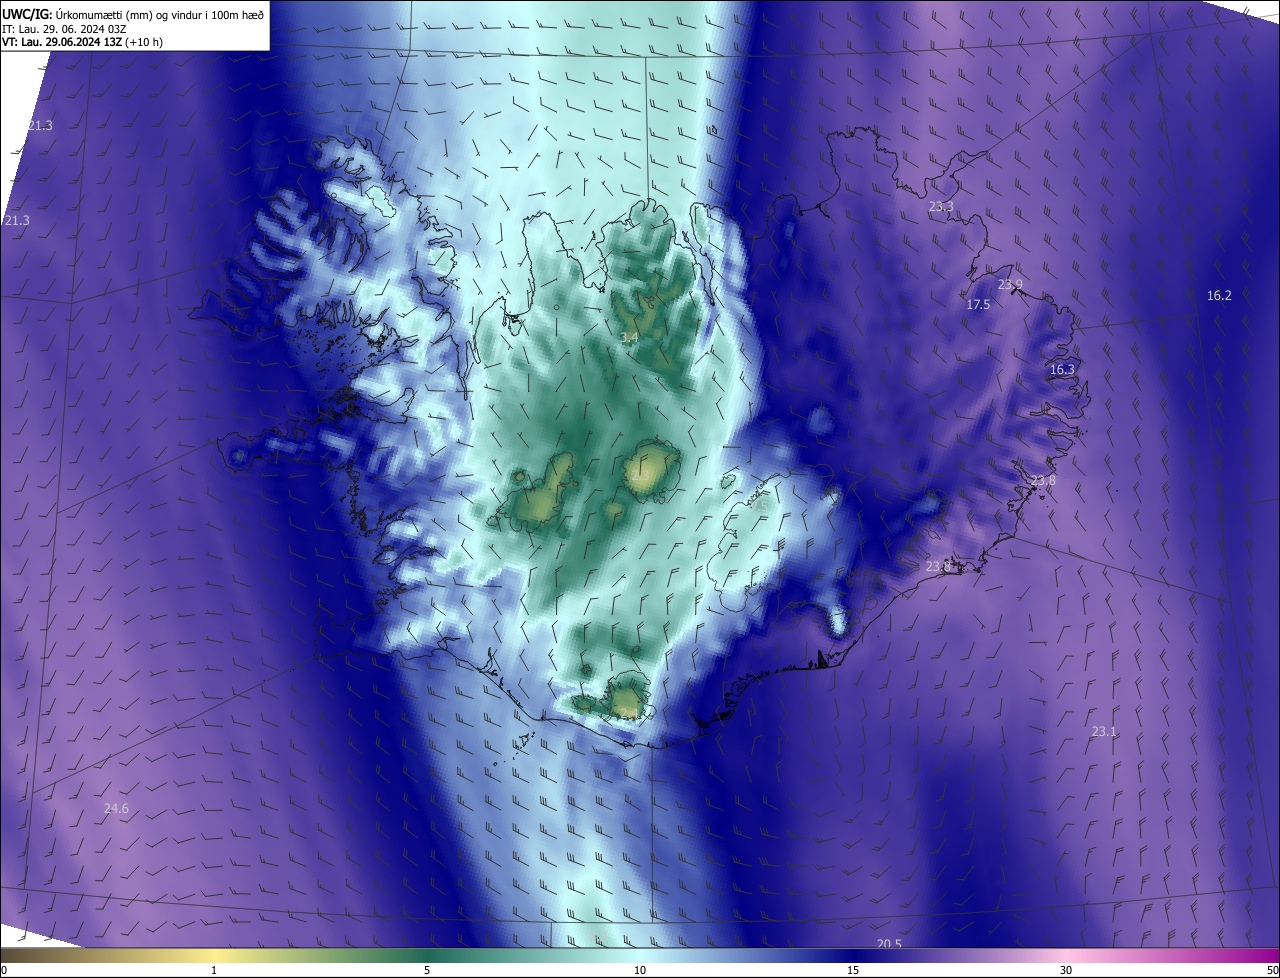Click the 'UWC/IG:' bold label in header
Screen dimensions: 1280x978
tap(26, 13)
